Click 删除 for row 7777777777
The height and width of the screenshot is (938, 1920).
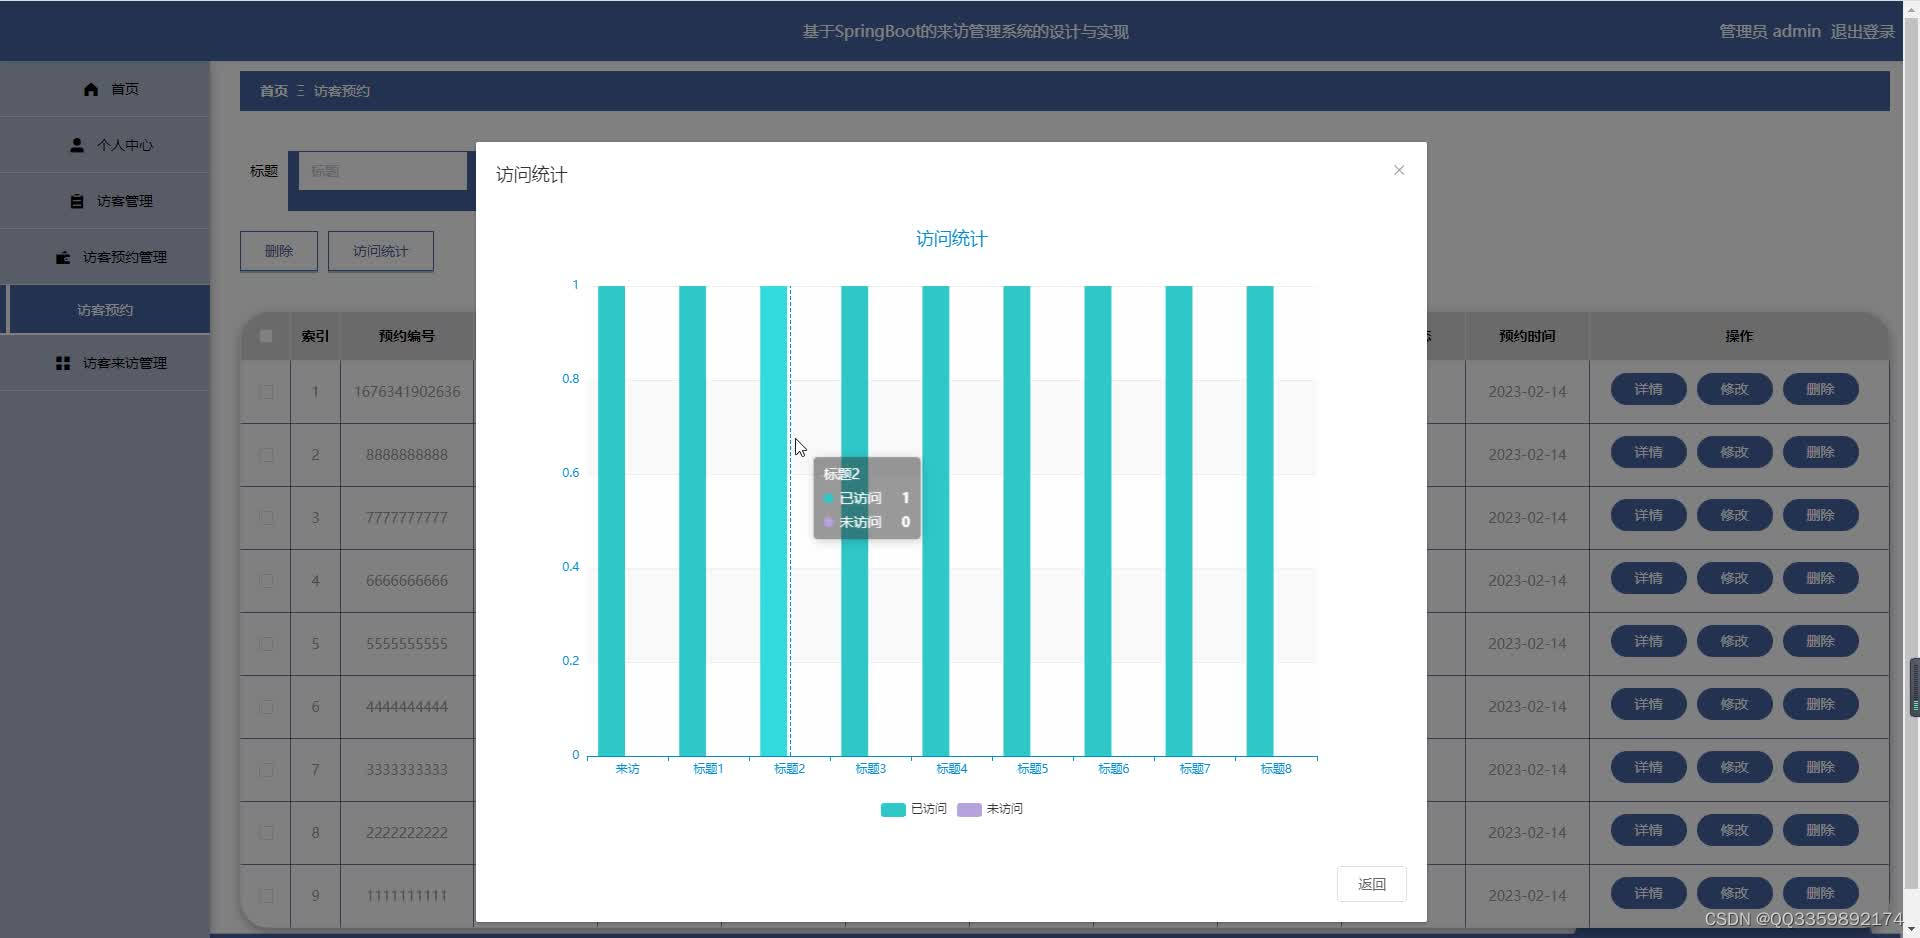[x=1820, y=515]
